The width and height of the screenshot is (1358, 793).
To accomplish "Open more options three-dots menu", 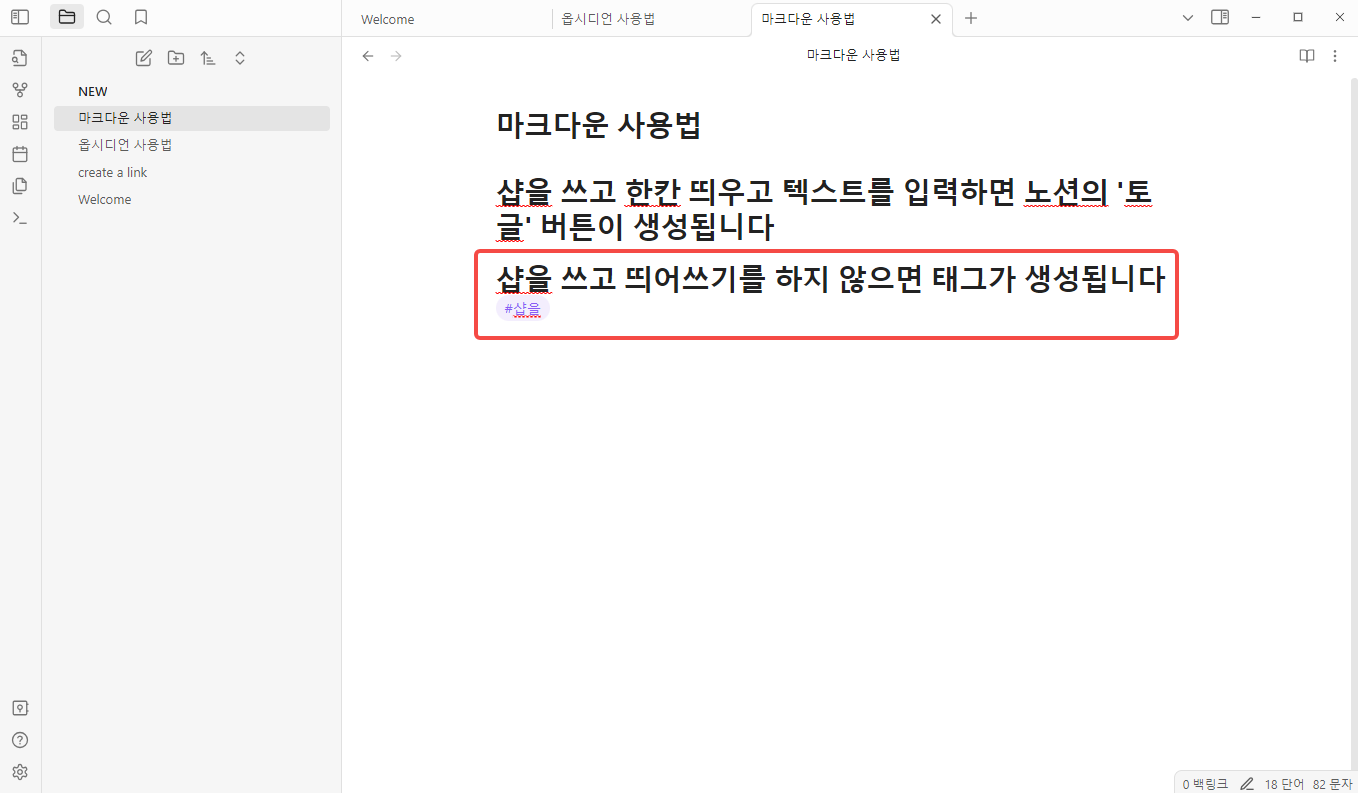I will point(1335,56).
